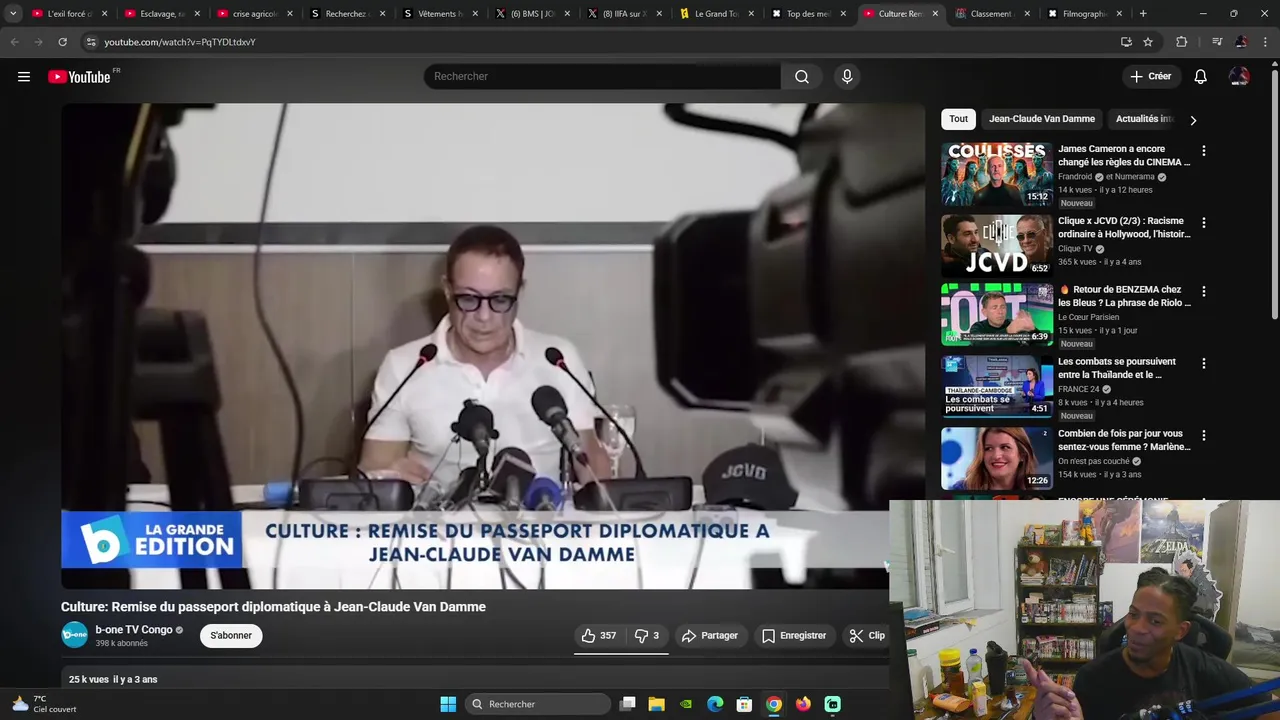Save video with Enregistrer button

point(794,636)
